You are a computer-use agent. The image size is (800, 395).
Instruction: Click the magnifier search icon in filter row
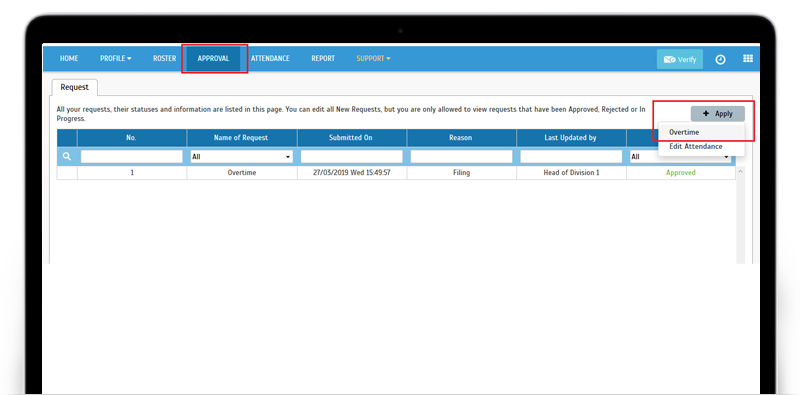tap(67, 157)
